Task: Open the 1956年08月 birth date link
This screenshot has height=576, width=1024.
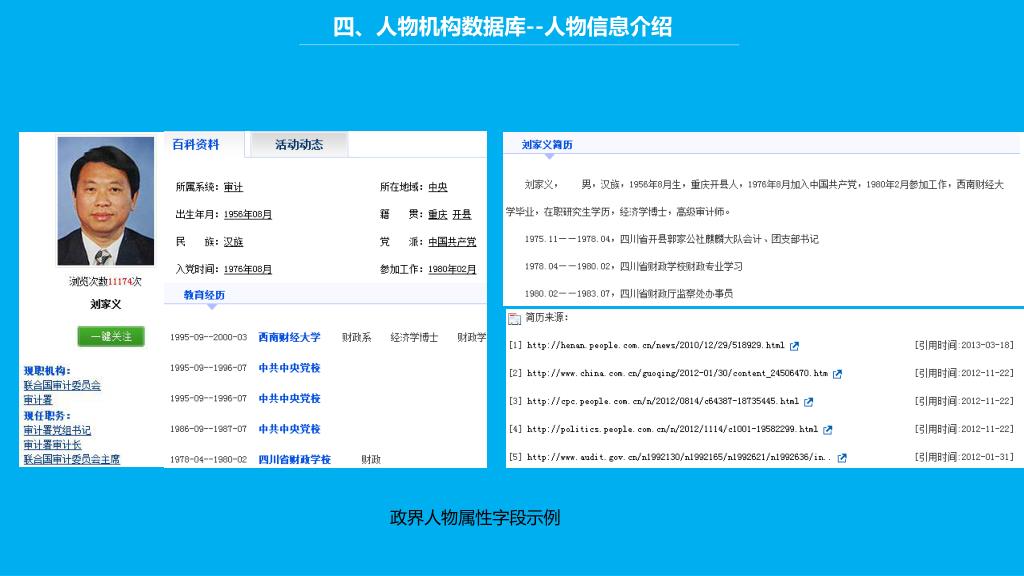Action: point(248,214)
